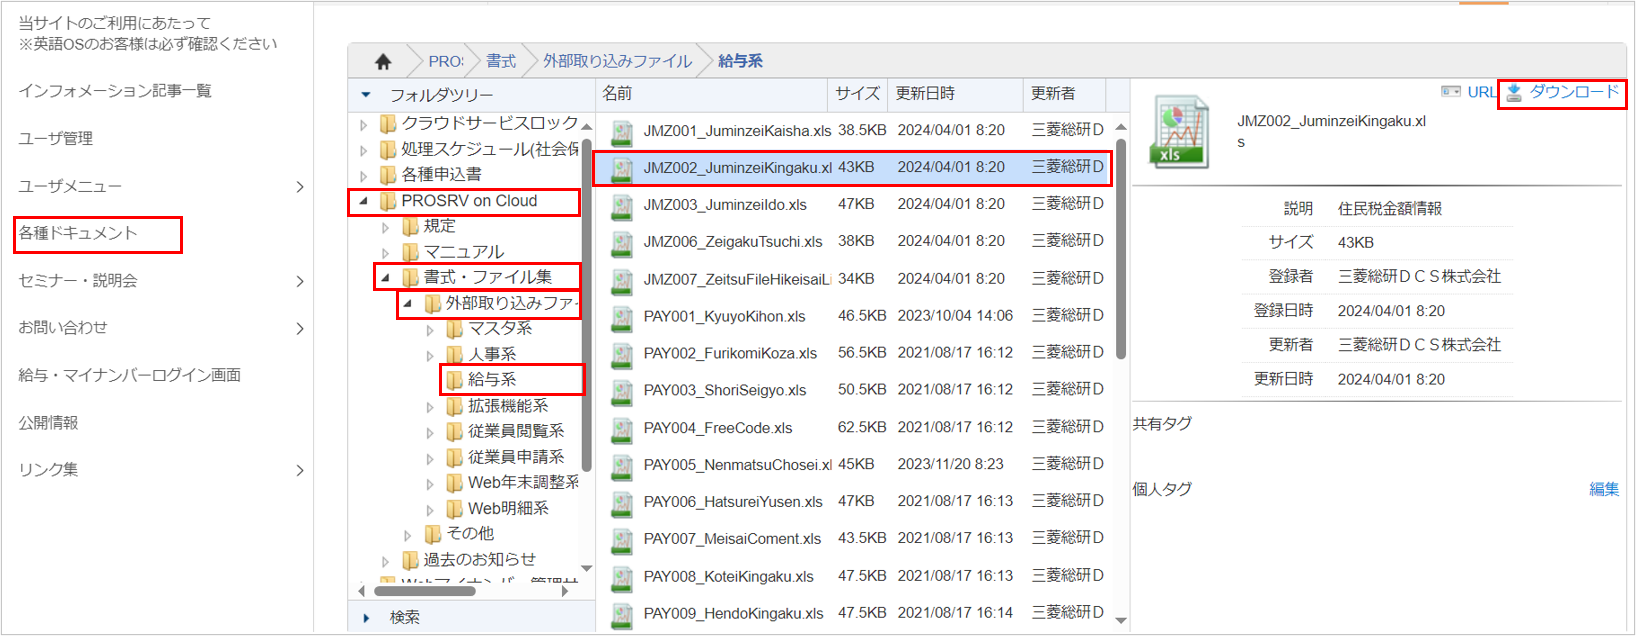
Task: Expand the 拡張機能系 tree node
Action: click(430, 407)
